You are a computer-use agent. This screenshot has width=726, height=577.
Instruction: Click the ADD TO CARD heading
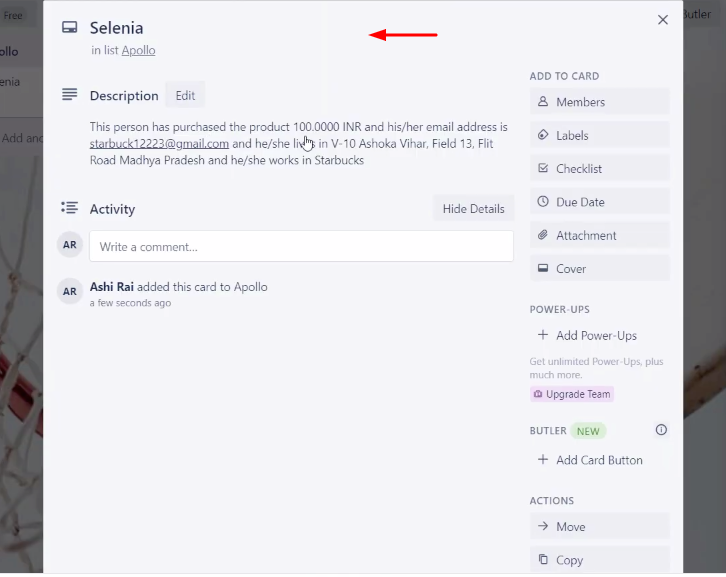tap(564, 76)
